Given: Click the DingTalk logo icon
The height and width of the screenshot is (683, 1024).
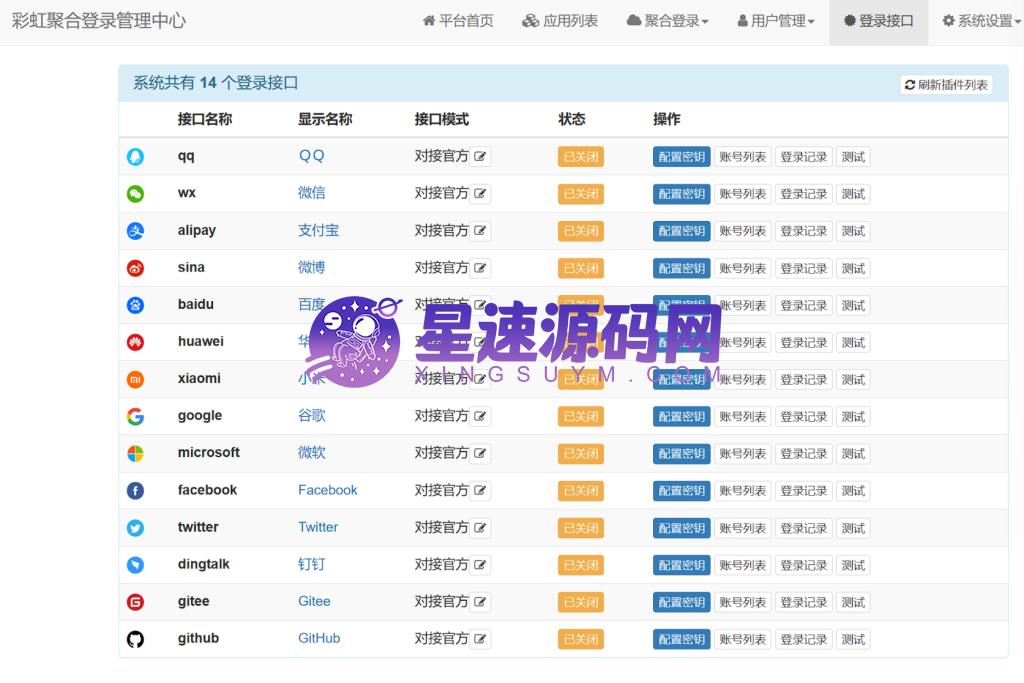Looking at the screenshot, I should pos(135,565).
